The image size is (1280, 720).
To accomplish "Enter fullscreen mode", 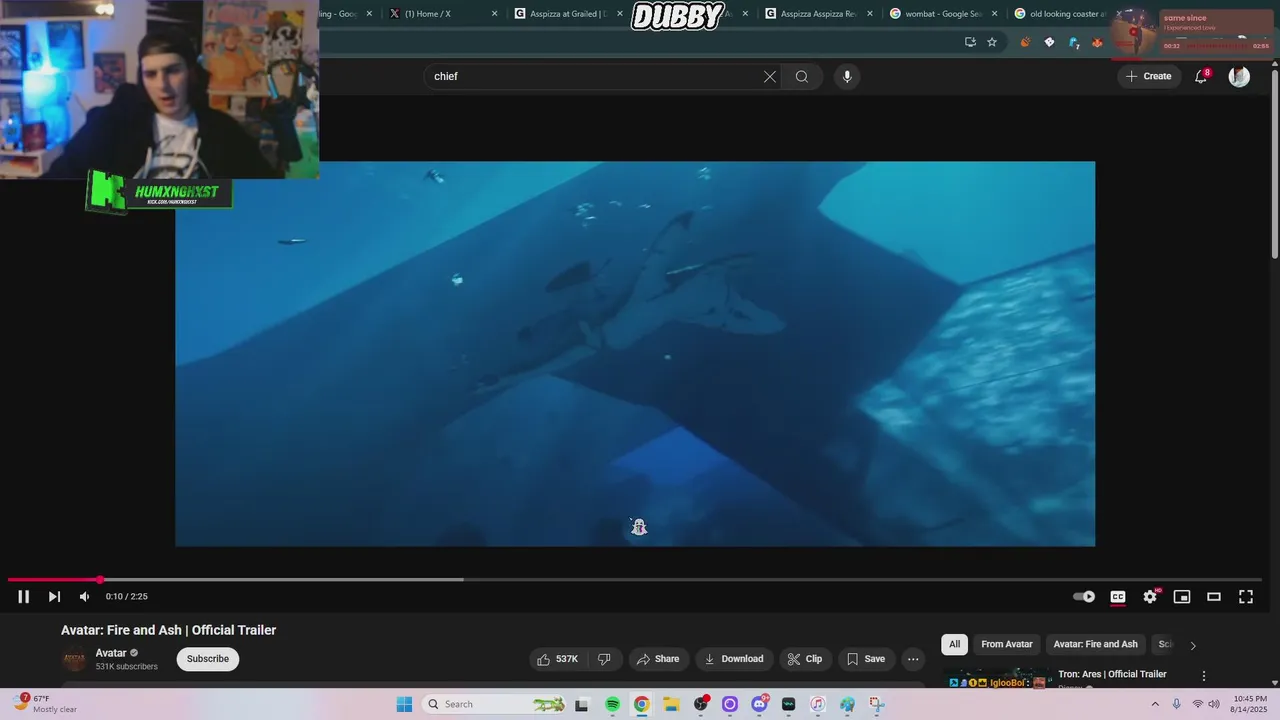I will 1246,597.
